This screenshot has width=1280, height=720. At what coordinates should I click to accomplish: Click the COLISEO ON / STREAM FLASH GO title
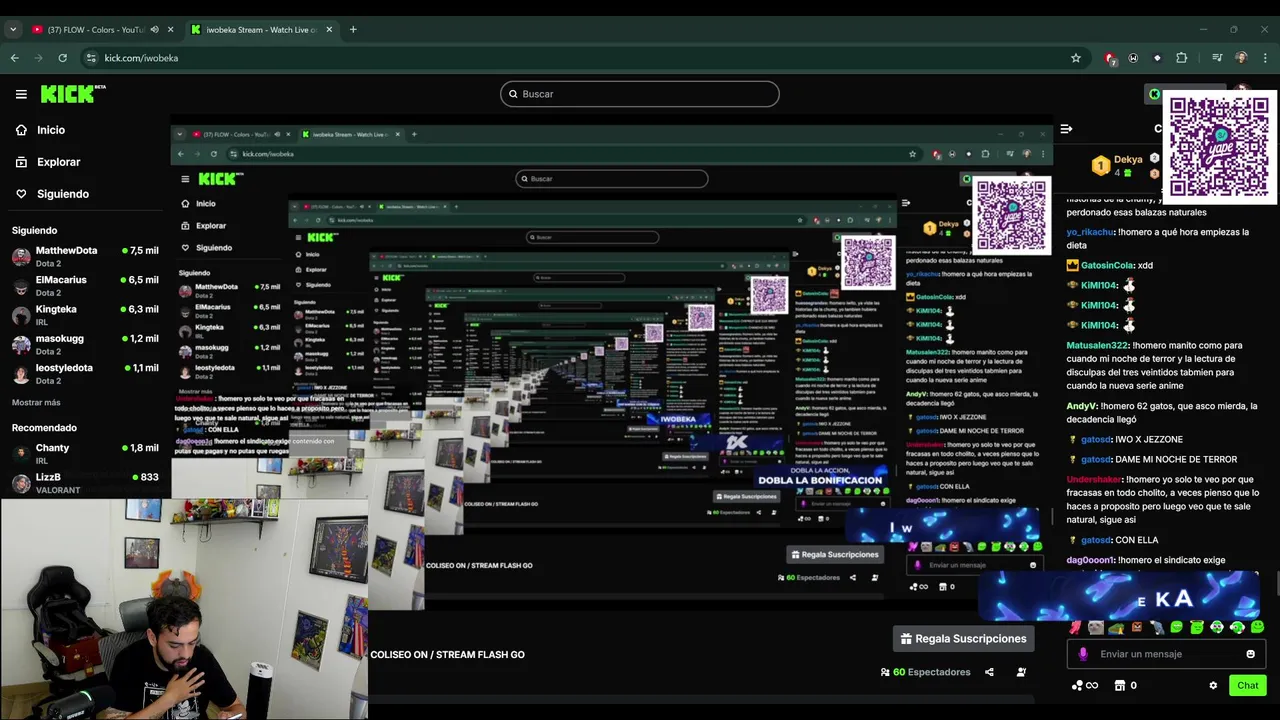(447, 654)
